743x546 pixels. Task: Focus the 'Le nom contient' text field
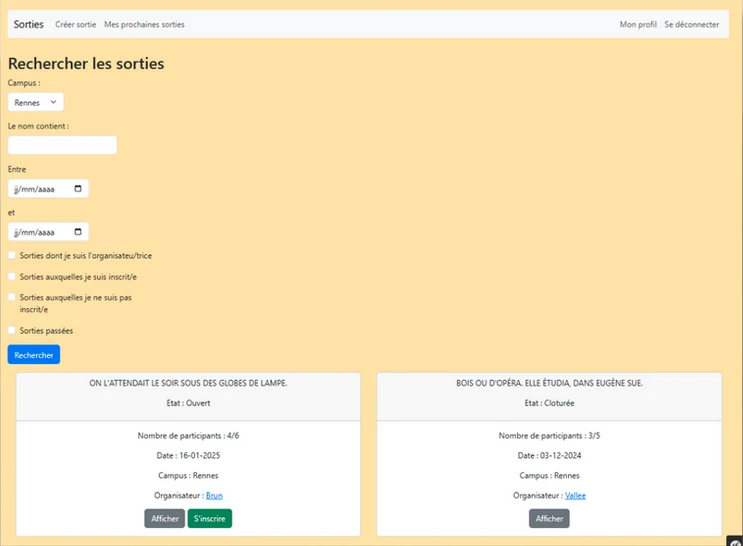62,145
